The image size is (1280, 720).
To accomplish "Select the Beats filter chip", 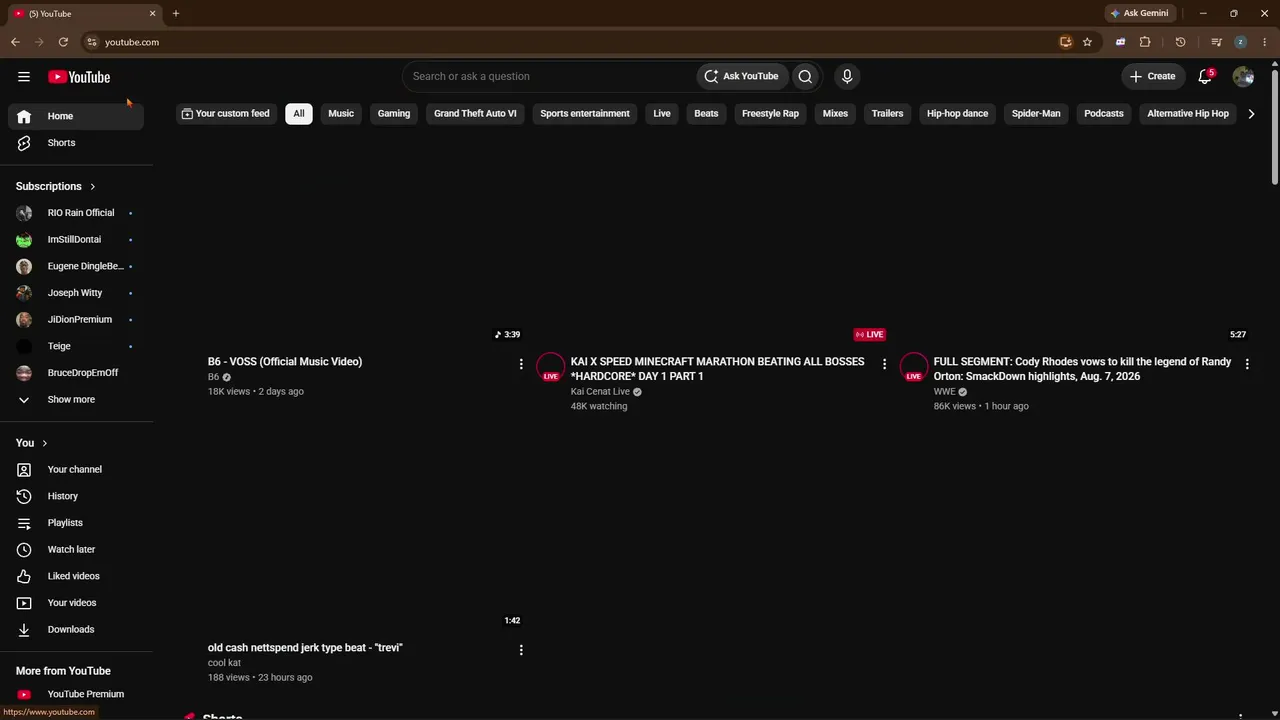I will [706, 114].
